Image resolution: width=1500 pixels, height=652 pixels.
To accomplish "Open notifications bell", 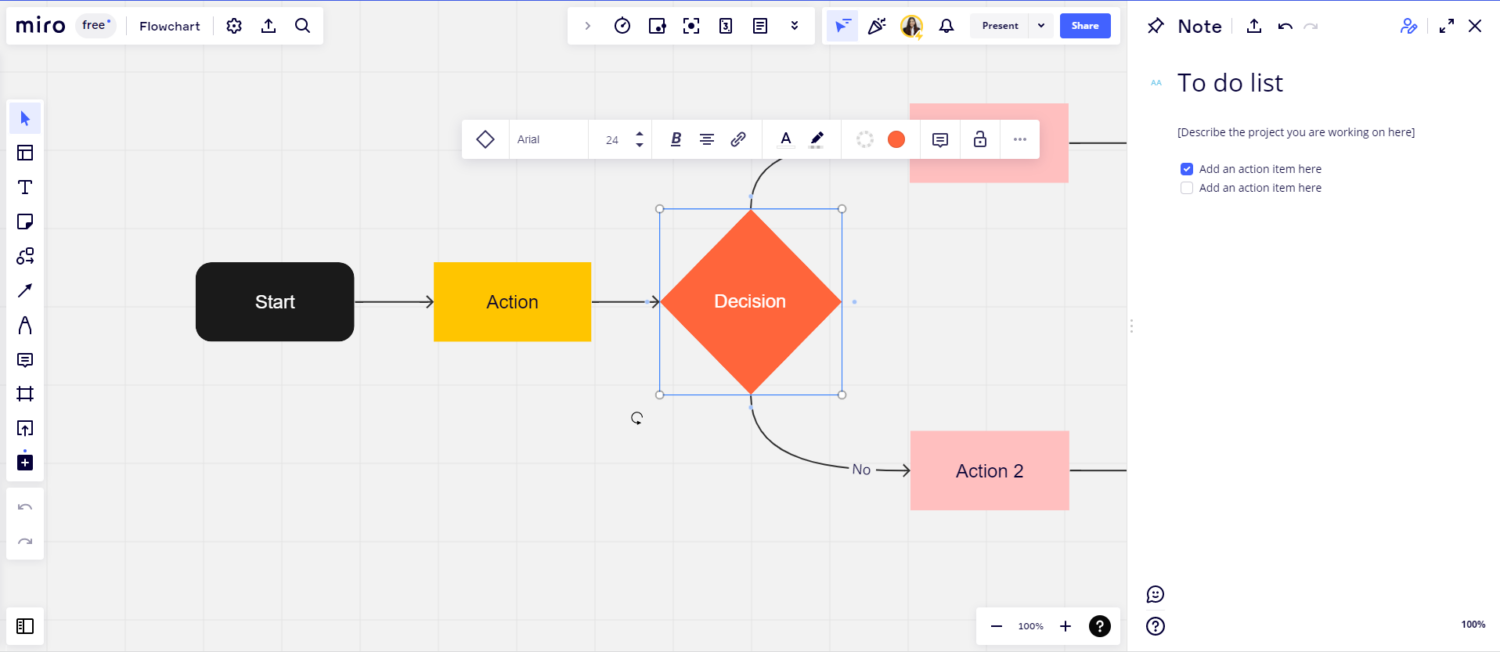I will pyautogui.click(x=946, y=26).
